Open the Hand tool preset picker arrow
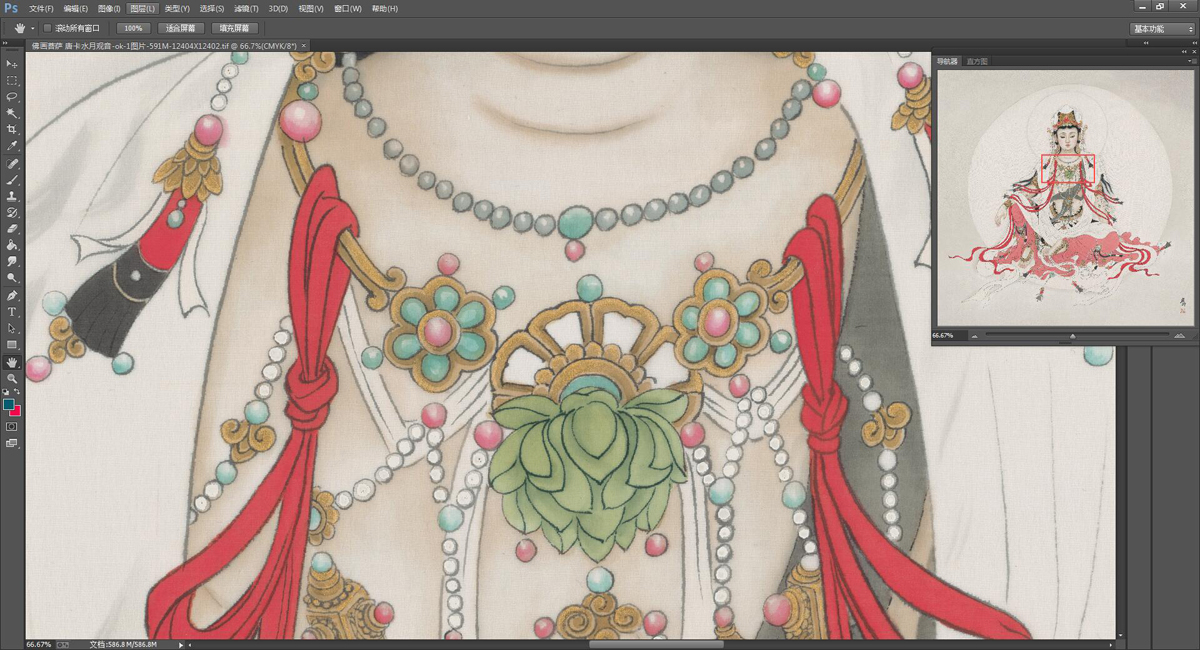This screenshot has width=1200, height=650. (32, 28)
